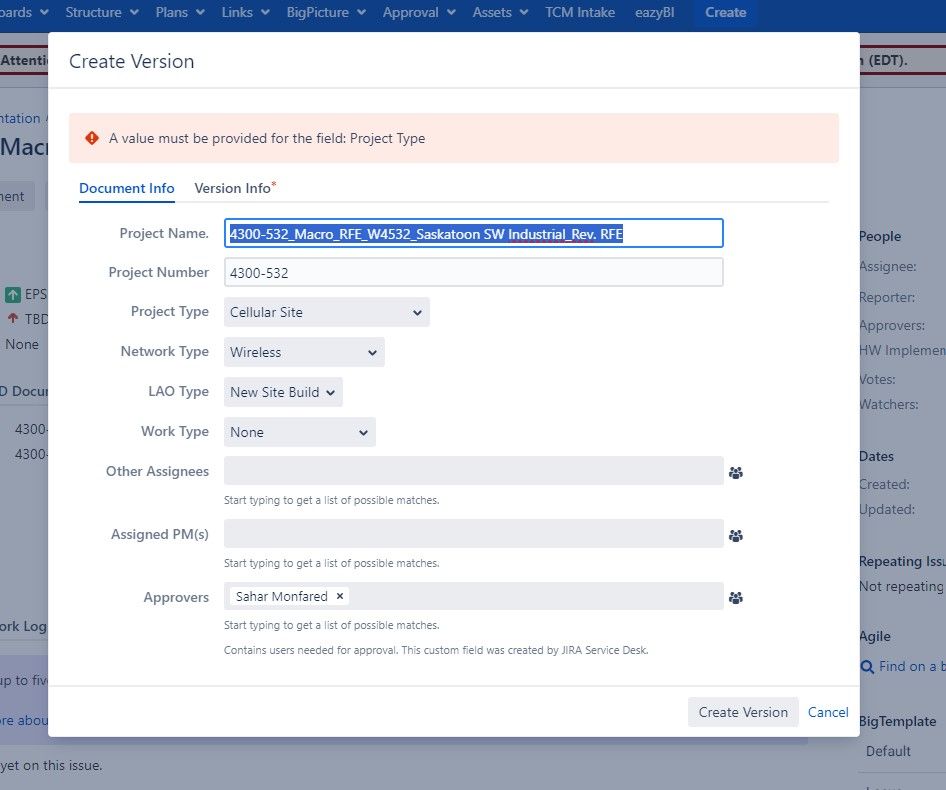Open user picker icon for Assigned PM(s)
This screenshot has height=790, width=946.
tap(735, 536)
